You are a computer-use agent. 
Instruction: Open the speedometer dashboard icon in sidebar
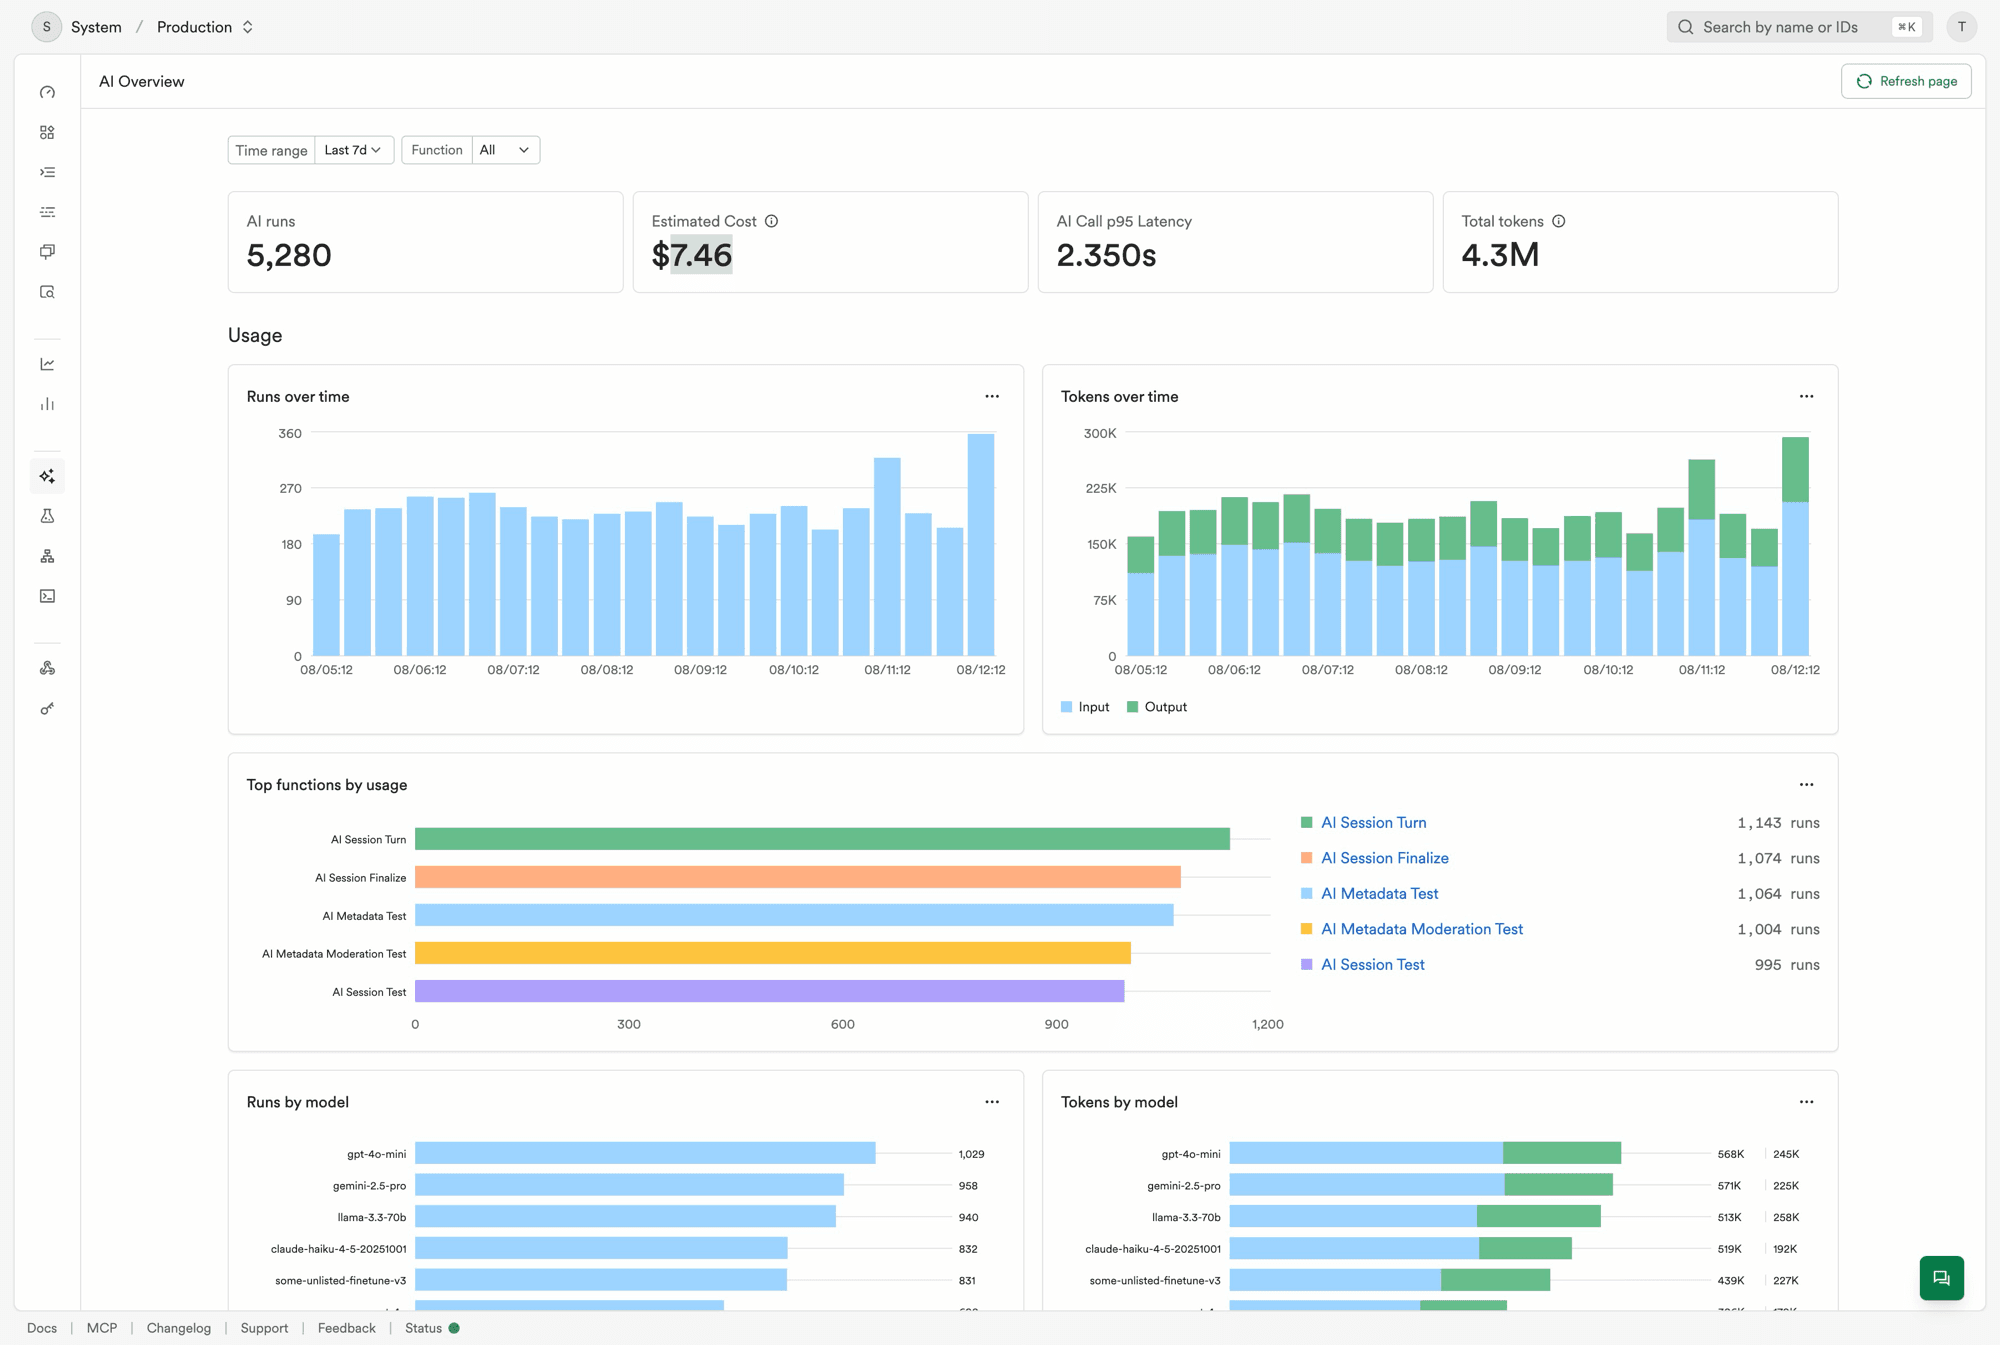(47, 92)
